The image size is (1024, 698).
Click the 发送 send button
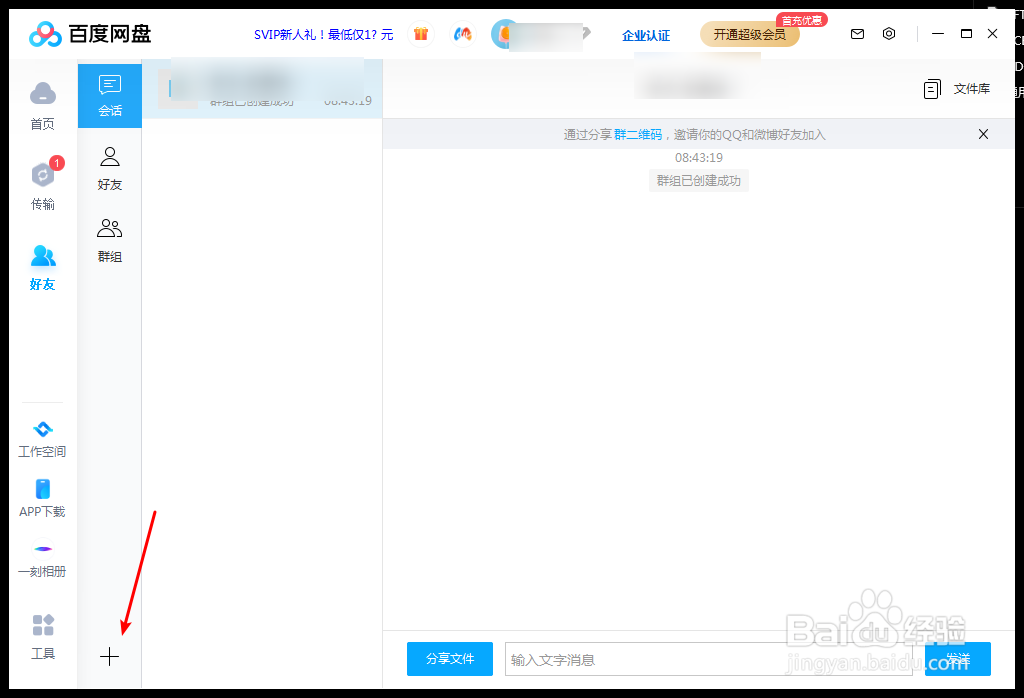pyautogui.click(x=956, y=659)
